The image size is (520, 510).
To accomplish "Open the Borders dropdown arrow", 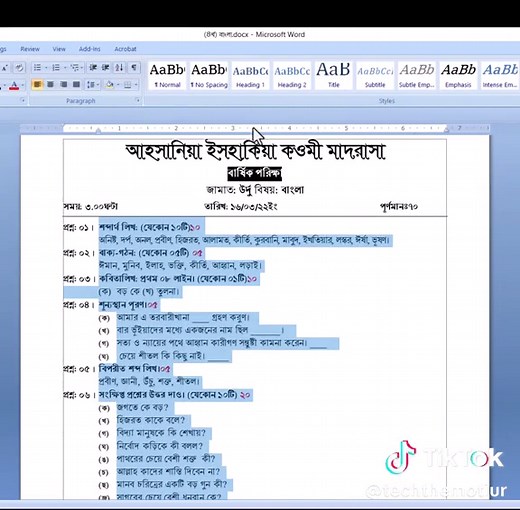I will pos(136,85).
